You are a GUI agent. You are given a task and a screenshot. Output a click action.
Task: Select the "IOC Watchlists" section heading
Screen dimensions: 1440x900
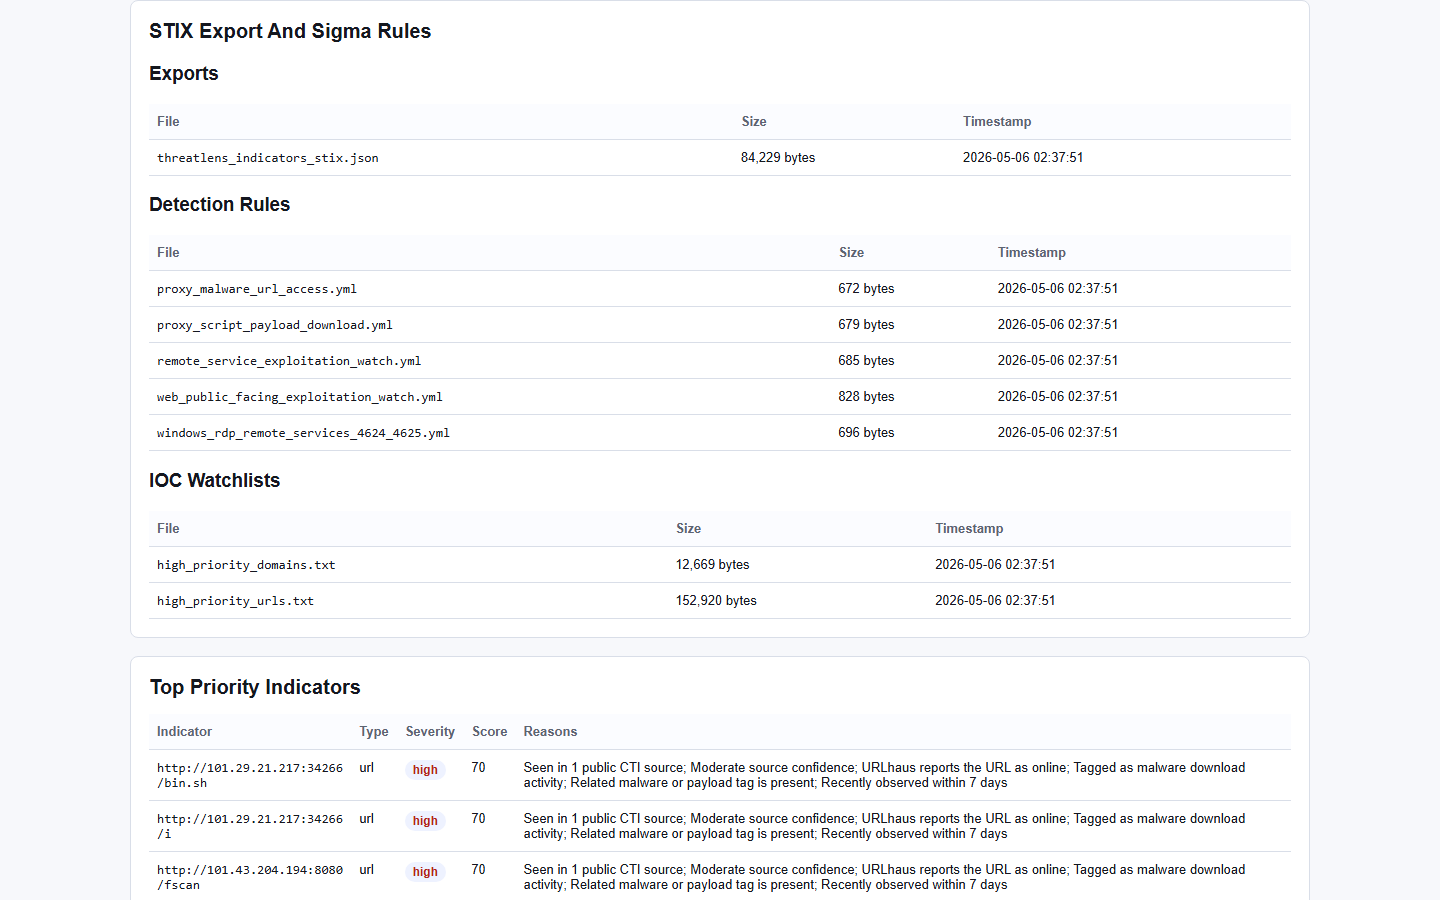point(215,480)
